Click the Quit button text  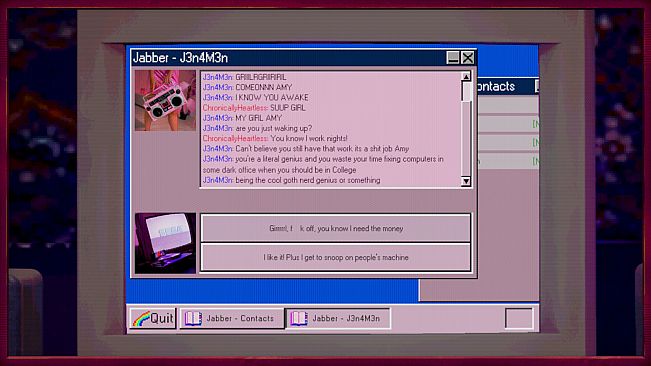162,318
